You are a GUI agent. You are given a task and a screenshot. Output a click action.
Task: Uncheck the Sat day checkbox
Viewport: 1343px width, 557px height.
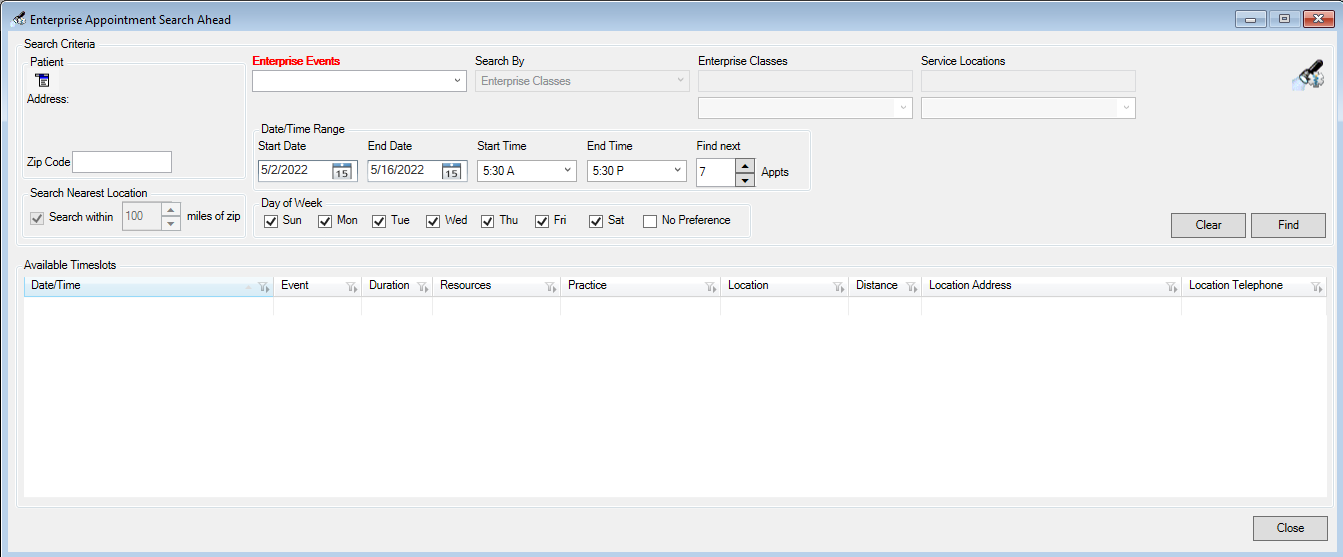tap(596, 221)
